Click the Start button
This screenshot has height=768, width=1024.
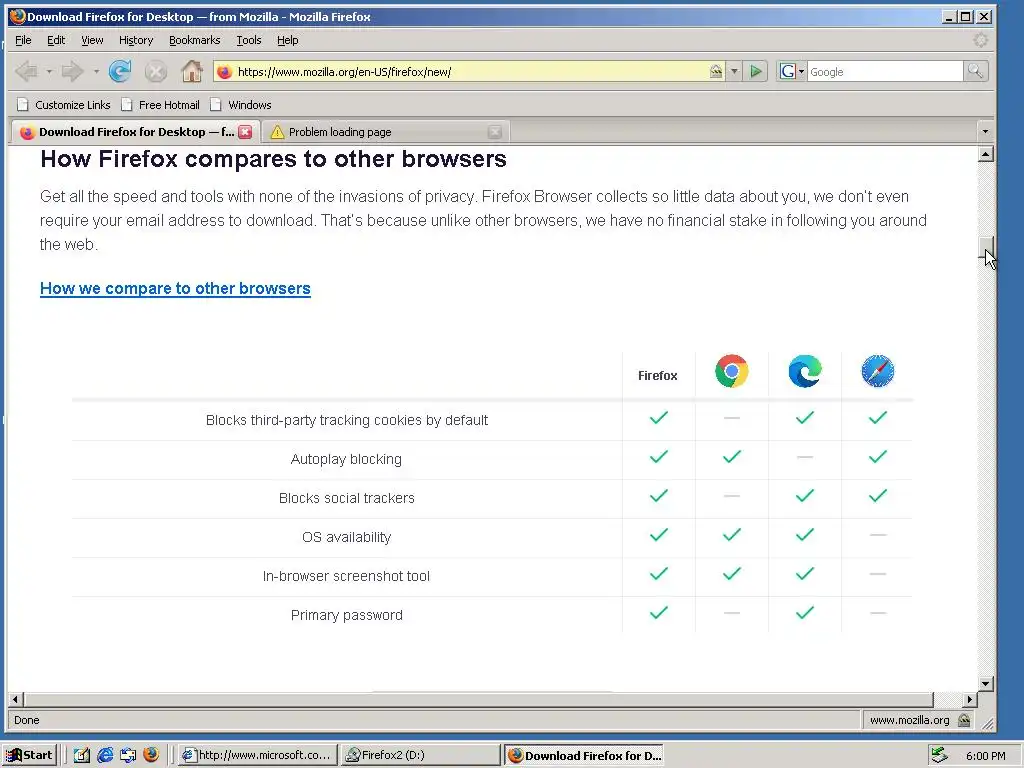pos(29,755)
